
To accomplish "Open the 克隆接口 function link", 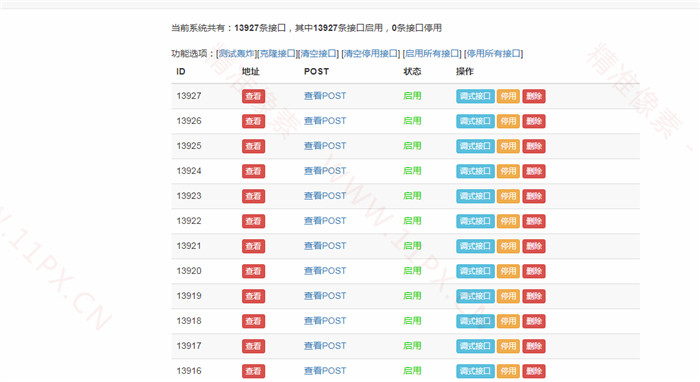I will pos(277,54).
